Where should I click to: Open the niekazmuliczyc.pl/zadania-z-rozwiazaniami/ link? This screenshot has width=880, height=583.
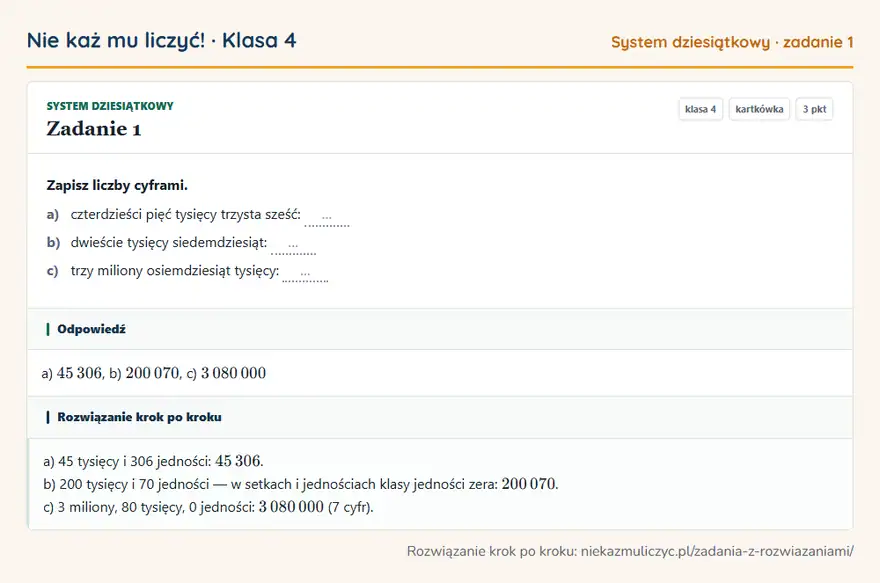point(717,551)
